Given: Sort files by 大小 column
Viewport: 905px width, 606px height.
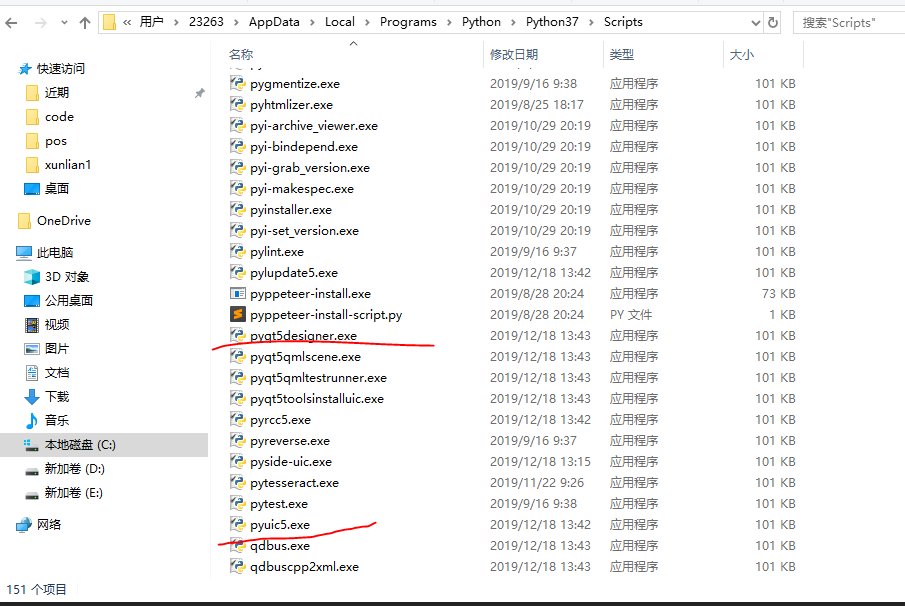Looking at the screenshot, I should [742, 55].
